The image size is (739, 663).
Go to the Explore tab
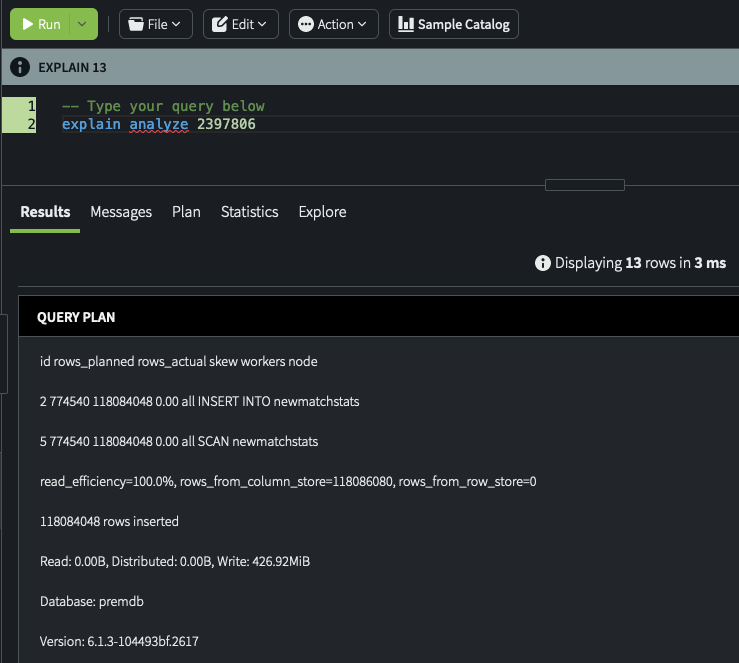click(322, 212)
